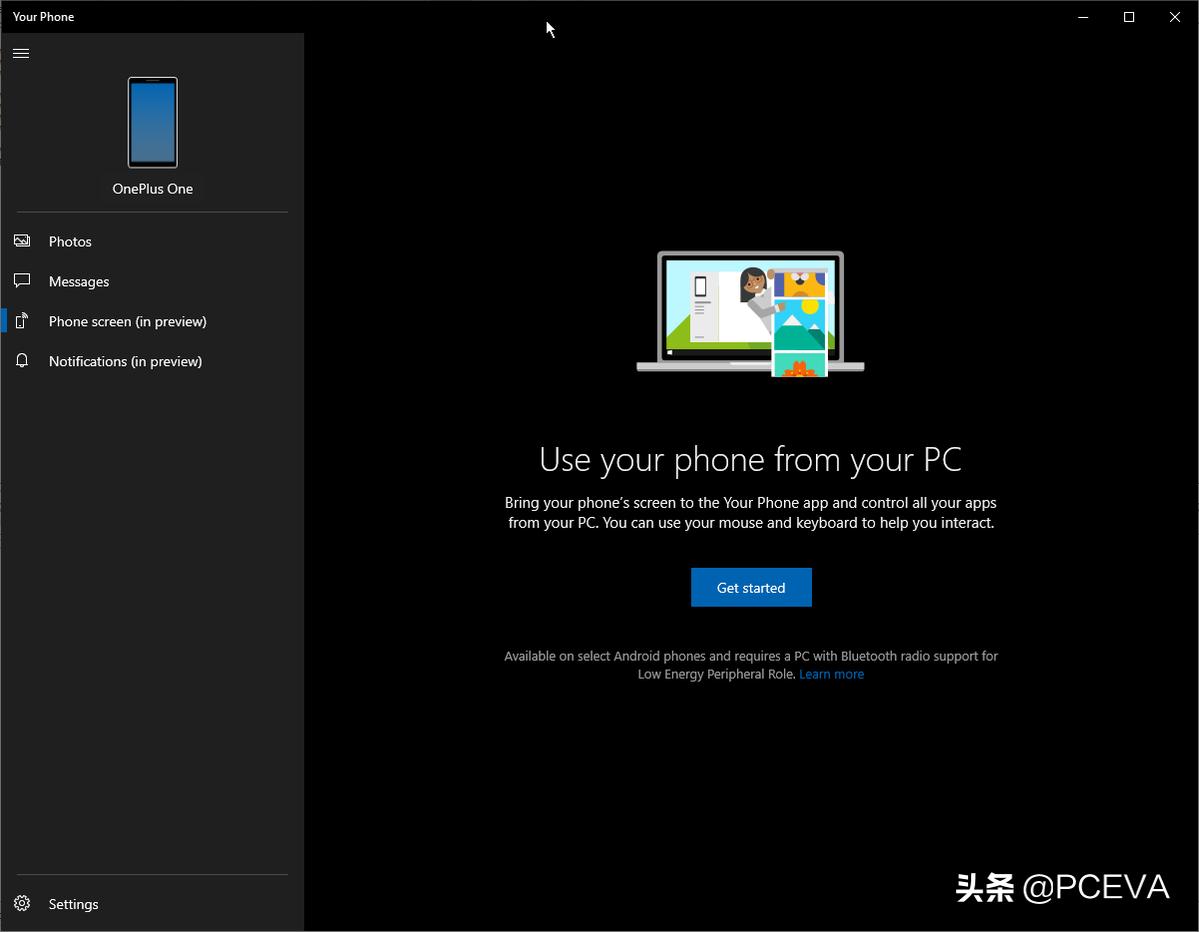The image size is (1199, 932).
Task: Open Settings text at sidebar bottom
Action: 74,904
